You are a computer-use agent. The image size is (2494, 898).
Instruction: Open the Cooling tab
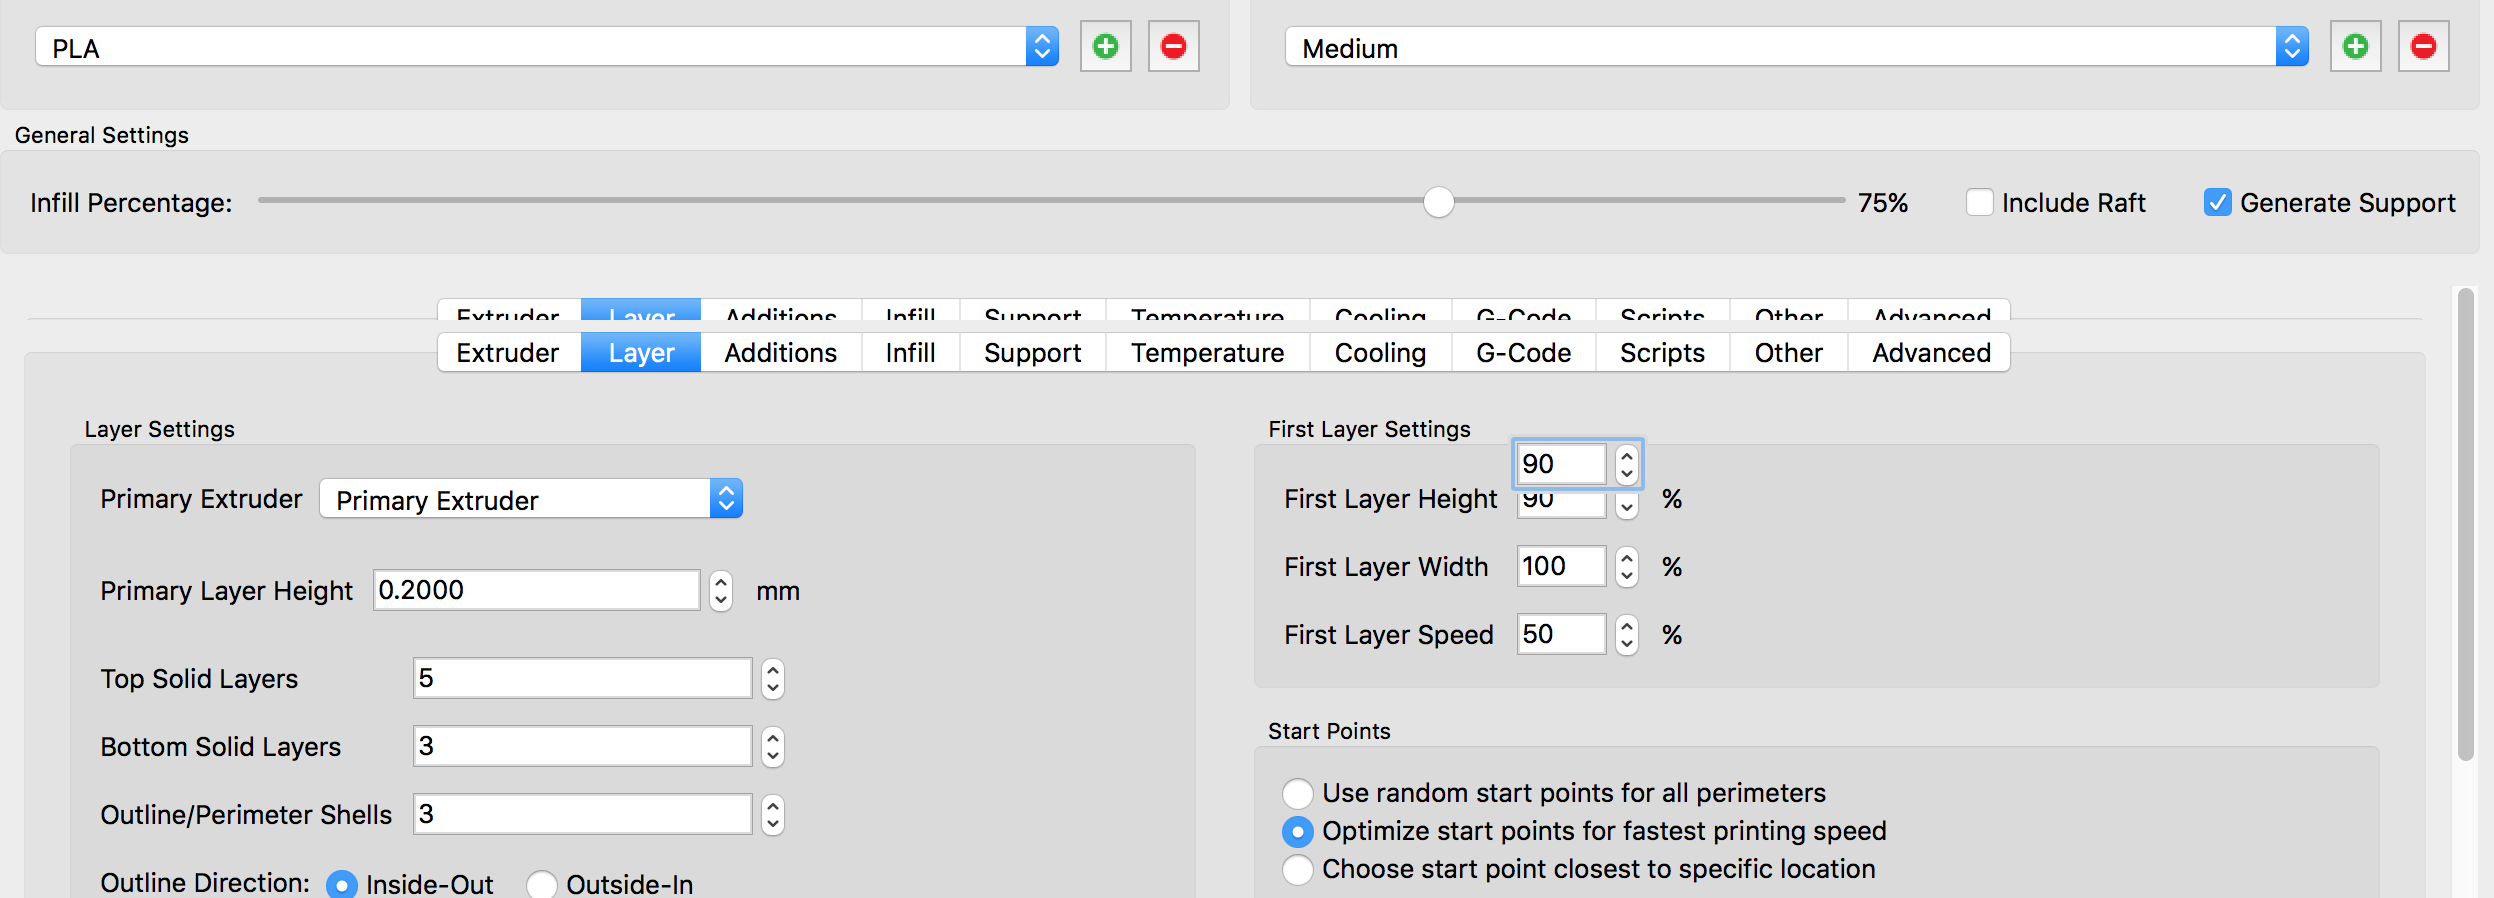tap(1381, 353)
